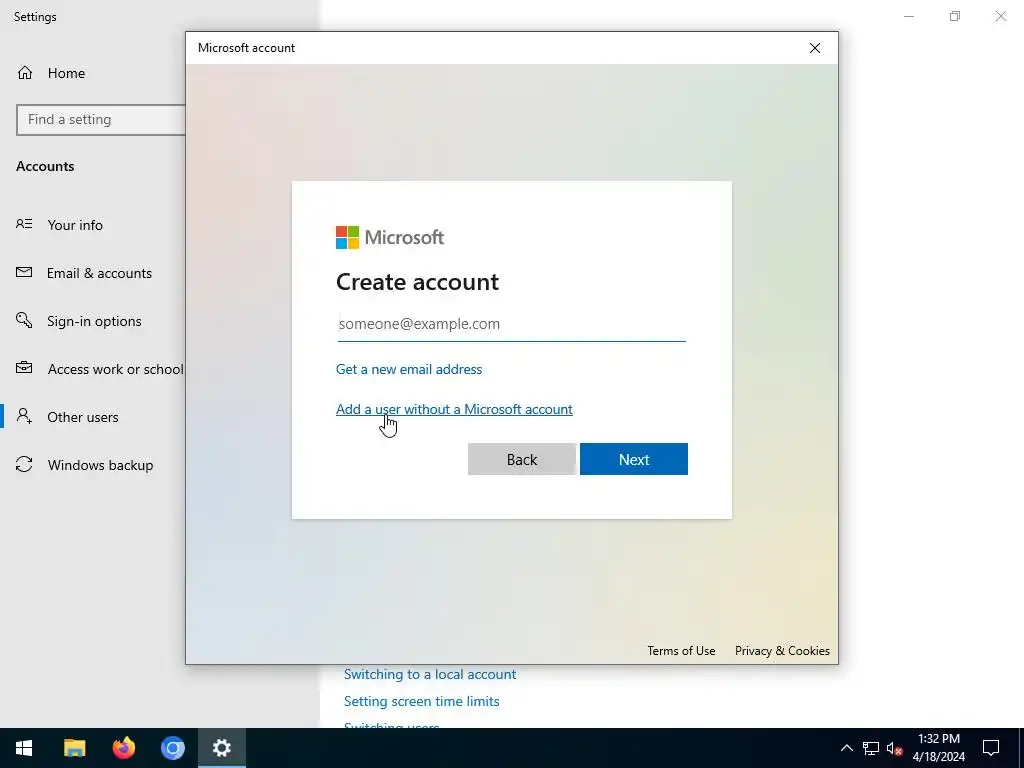The width and height of the screenshot is (1024, 768).
Task: Restore down the Settings window
Action: (x=955, y=16)
